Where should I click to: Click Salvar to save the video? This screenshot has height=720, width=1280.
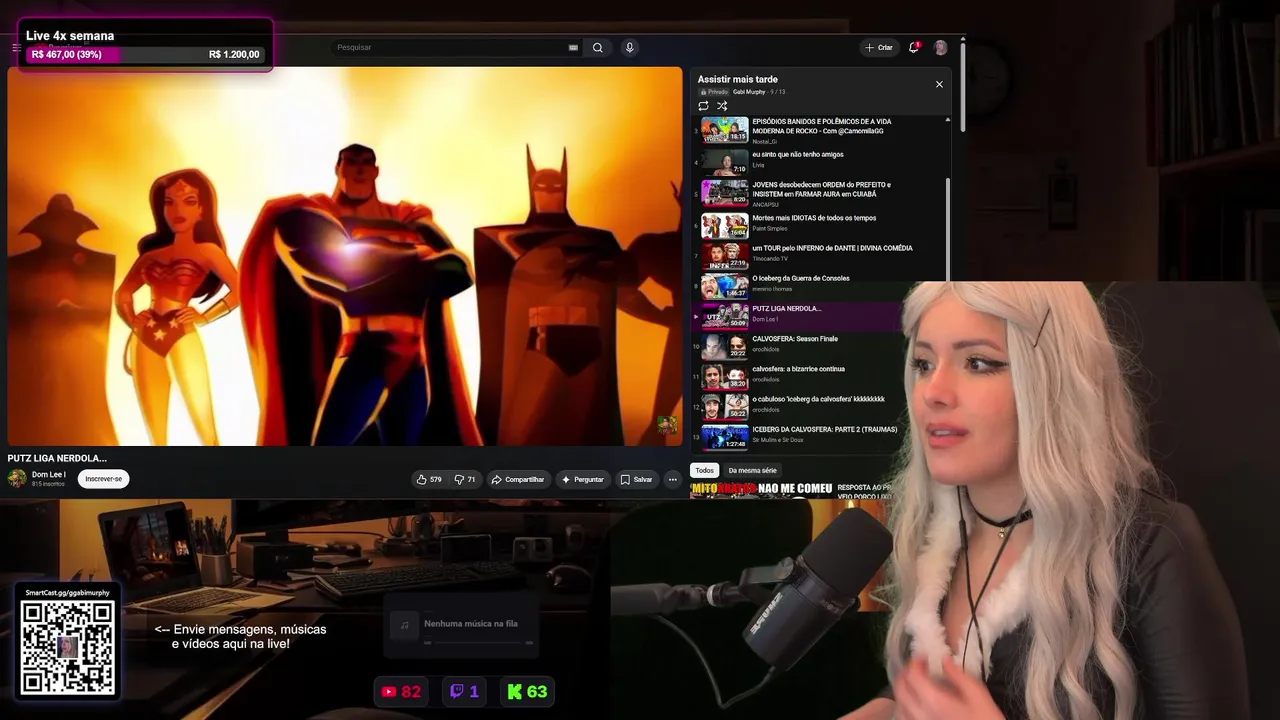[x=636, y=479]
